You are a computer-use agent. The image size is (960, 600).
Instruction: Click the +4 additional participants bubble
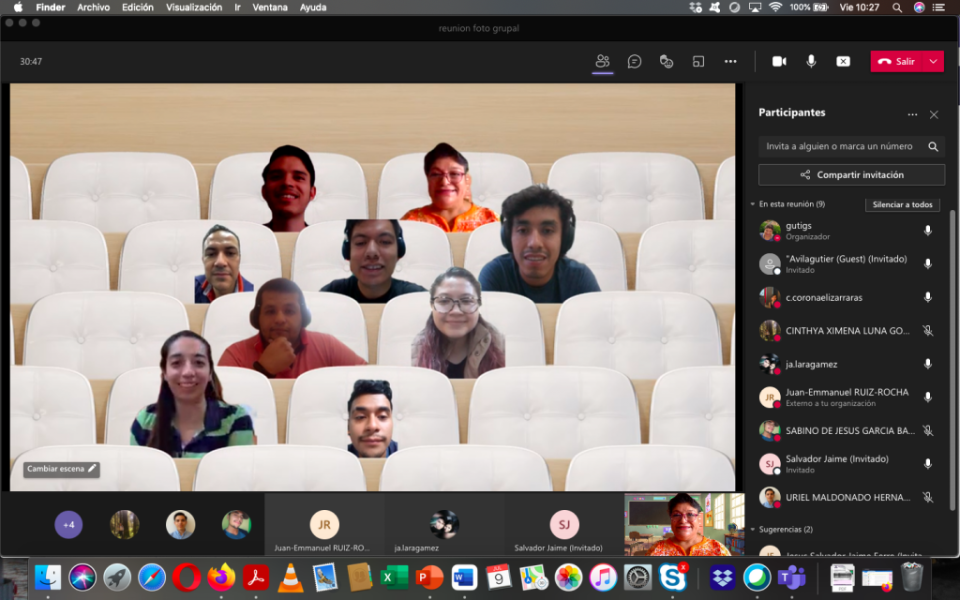pos(68,524)
